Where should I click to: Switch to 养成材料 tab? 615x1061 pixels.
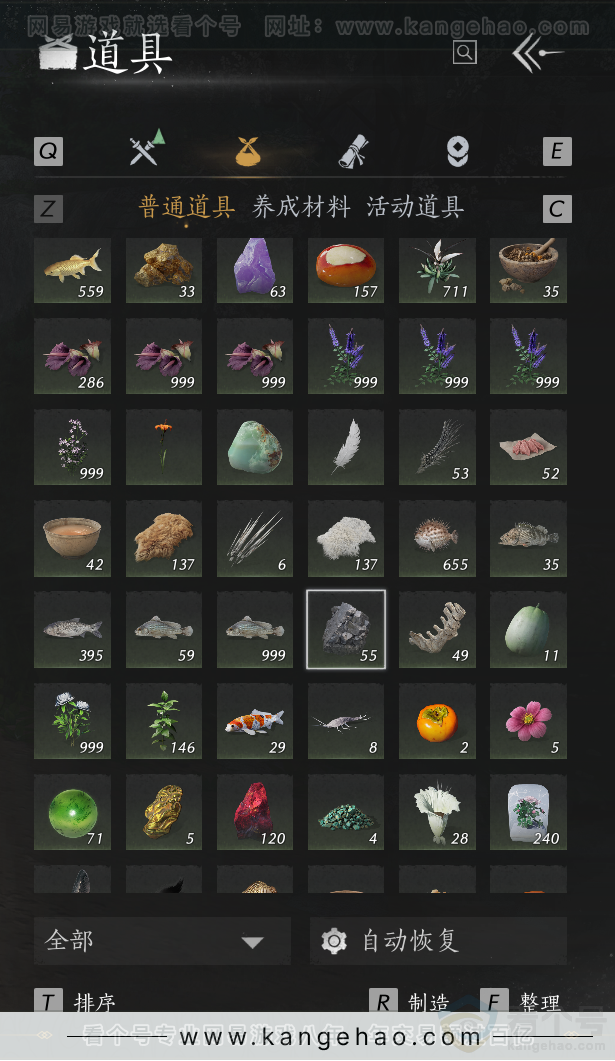(301, 207)
